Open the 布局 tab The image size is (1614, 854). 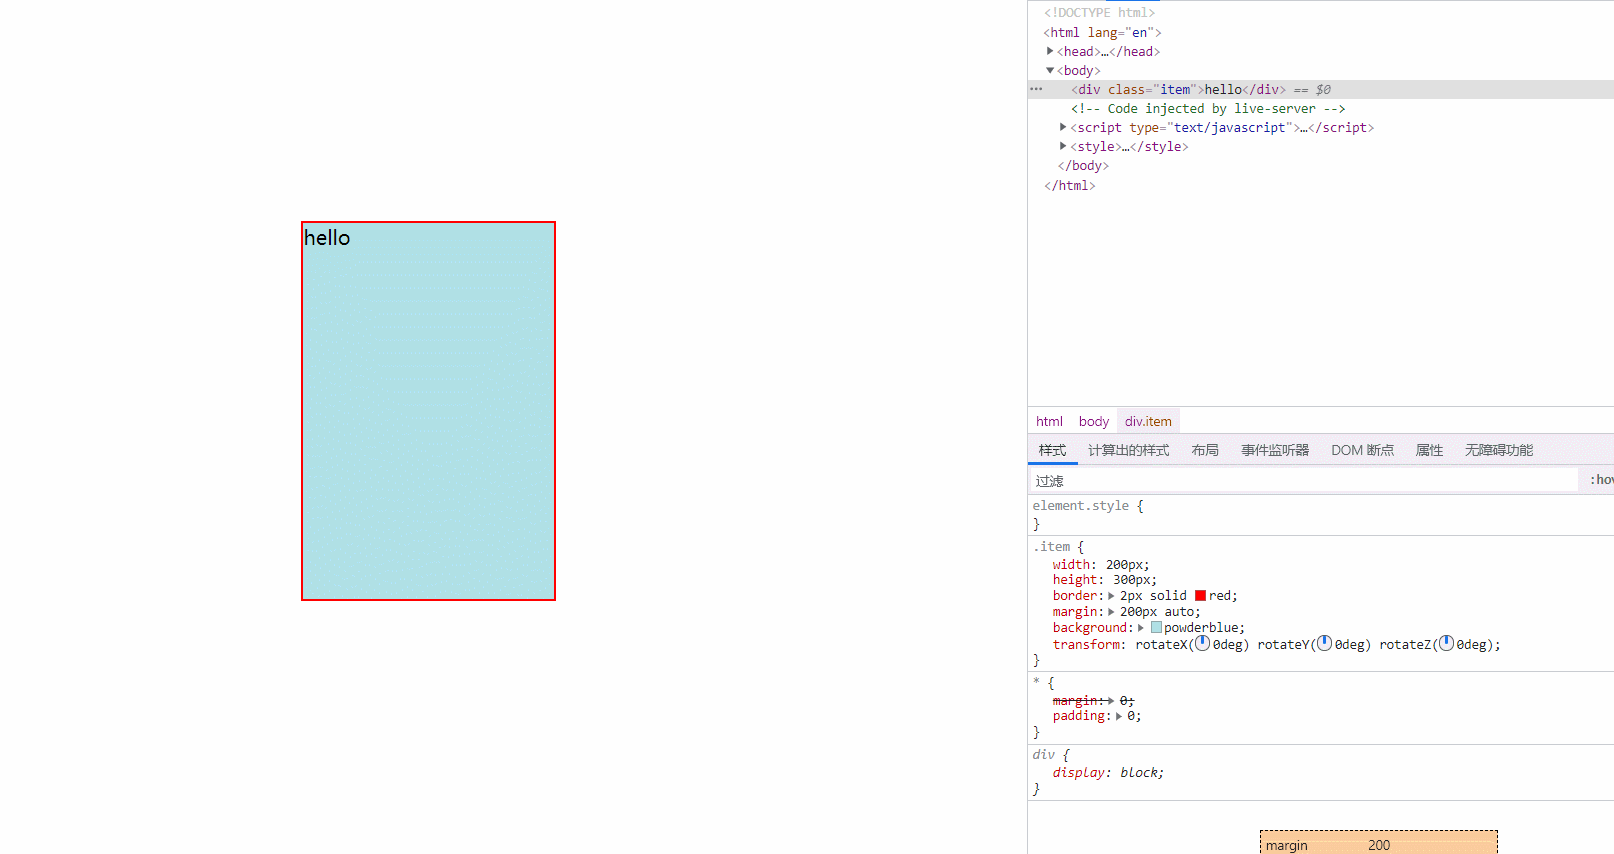[1205, 450]
